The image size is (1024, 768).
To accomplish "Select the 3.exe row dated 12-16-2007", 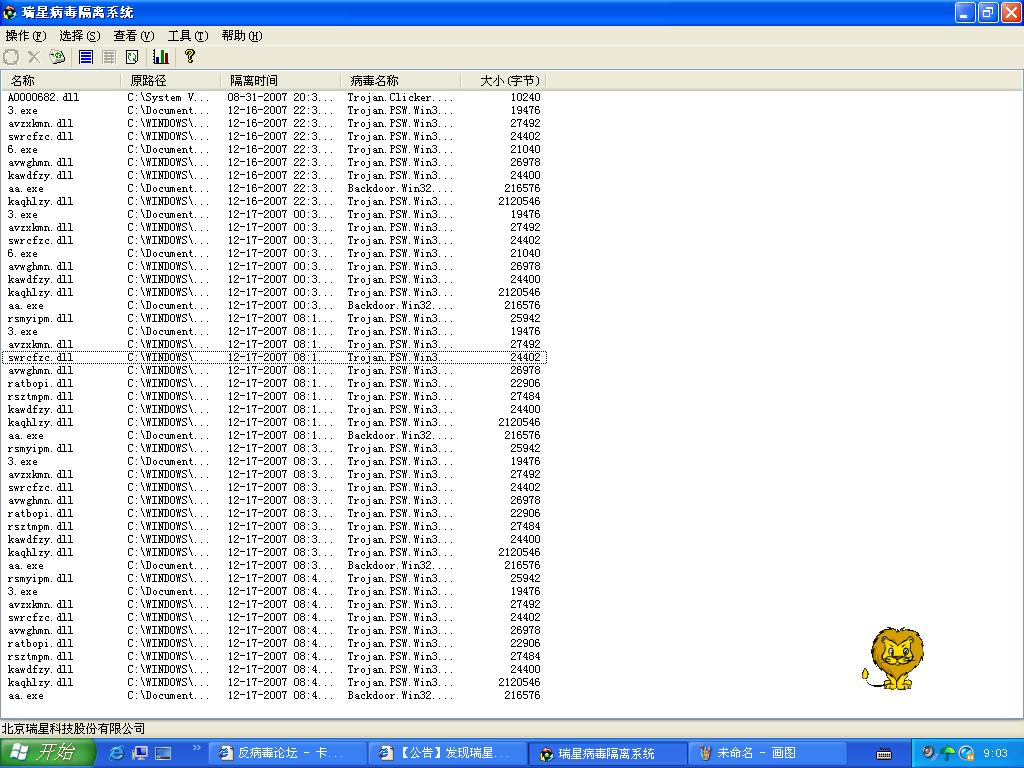I will coord(274,110).
